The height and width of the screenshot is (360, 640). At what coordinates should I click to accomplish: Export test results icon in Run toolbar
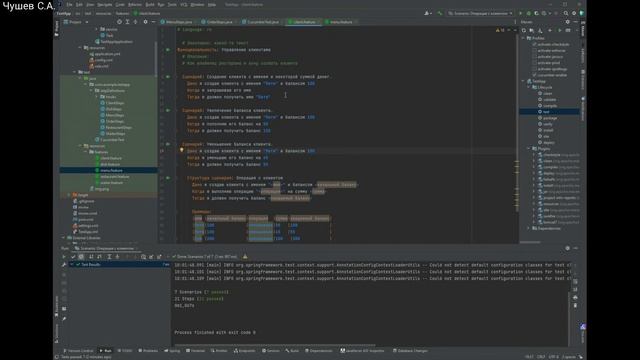[159, 257]
